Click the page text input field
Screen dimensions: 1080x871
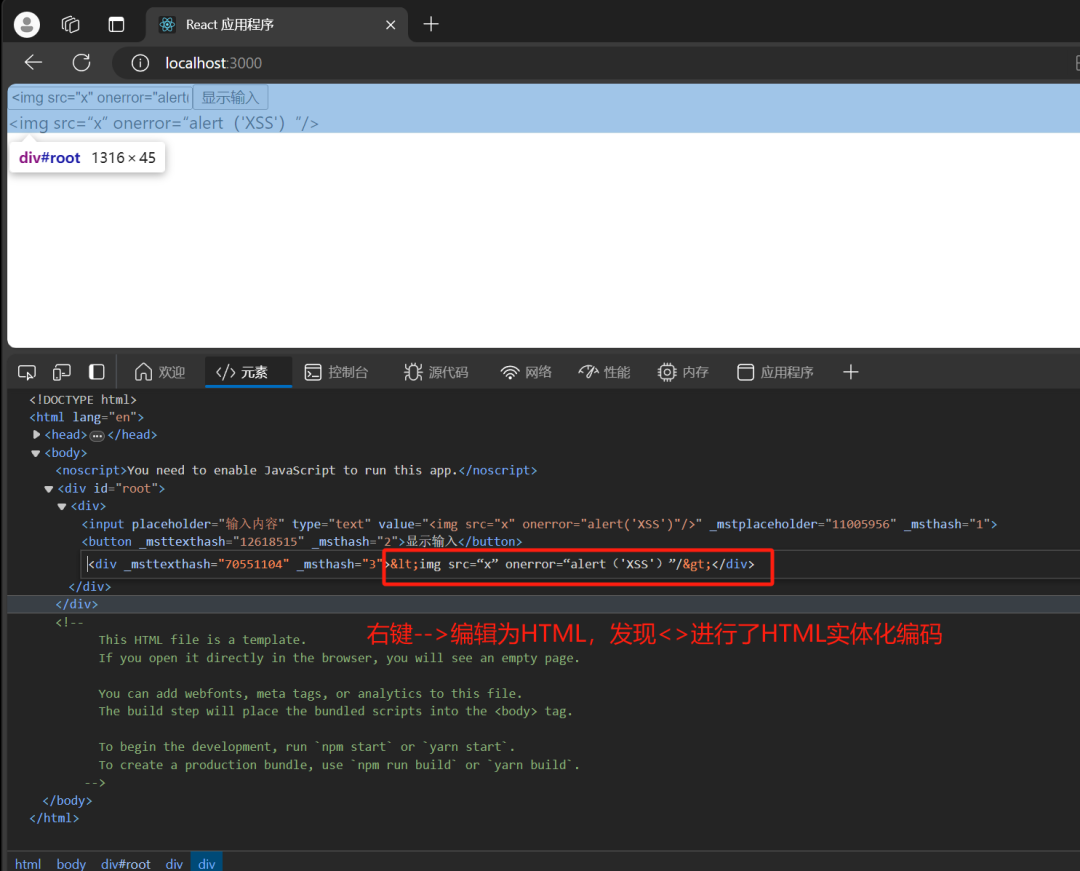pyautogui.click(x=101, y=97)
